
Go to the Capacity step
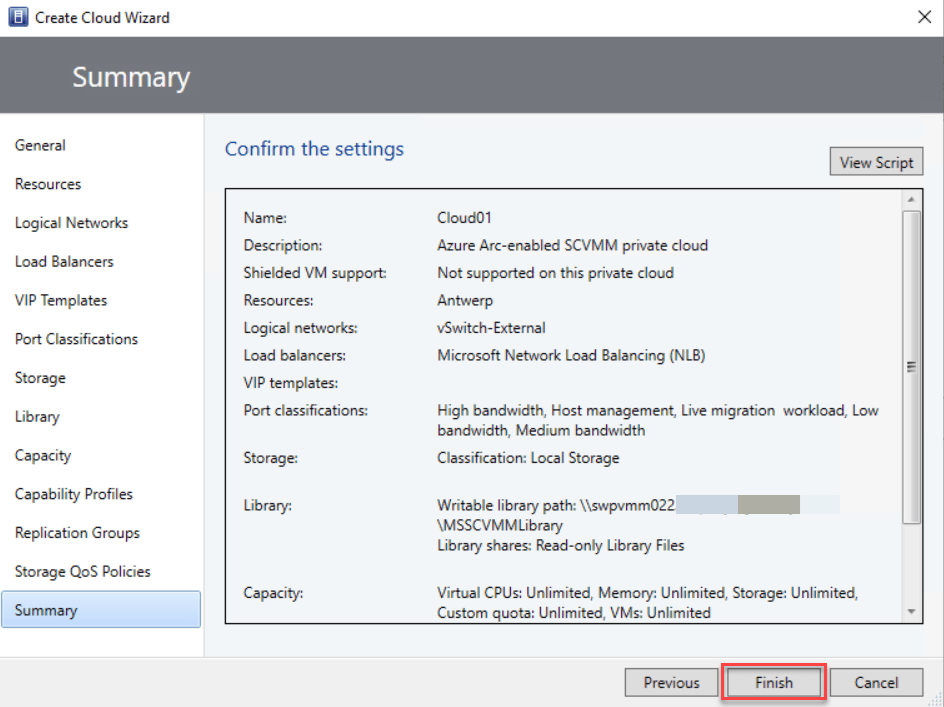pyautogui.click(x=43, y=456)
